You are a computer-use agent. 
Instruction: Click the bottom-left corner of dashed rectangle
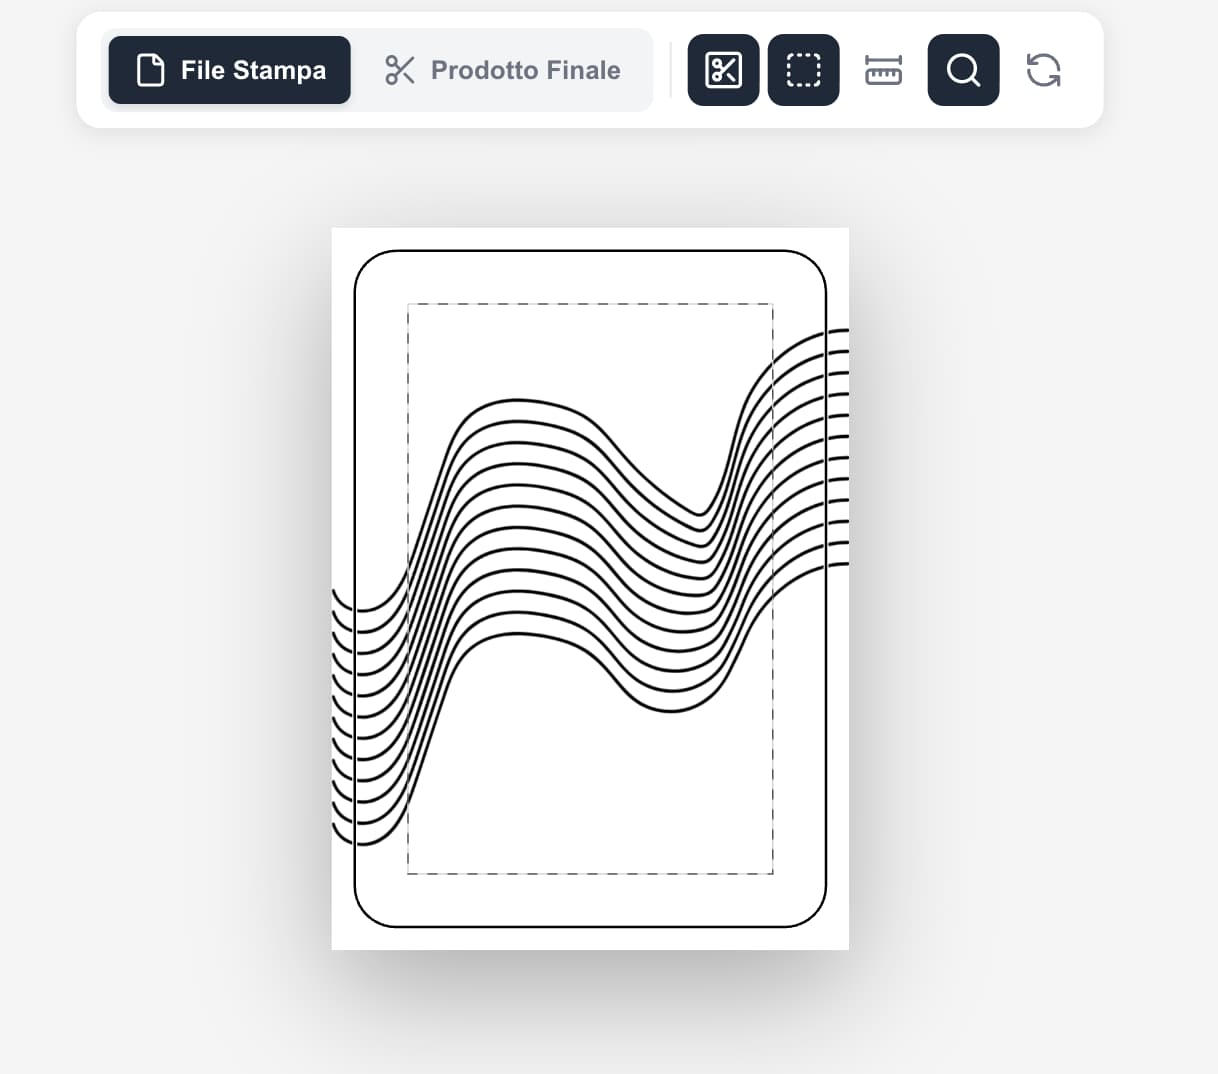click(x=408, y=873)
